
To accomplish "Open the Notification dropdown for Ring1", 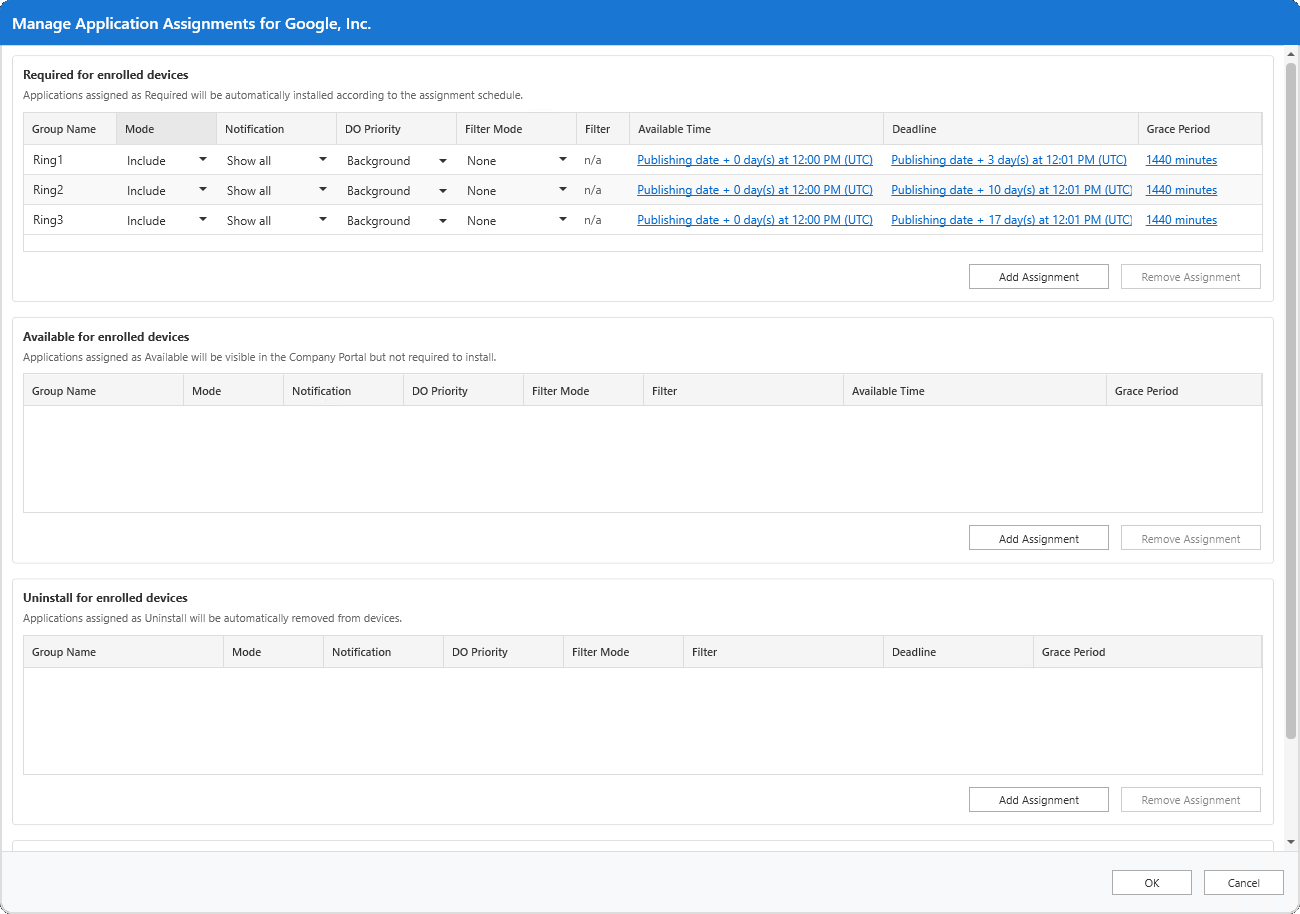I will click(x=321, y=160).
